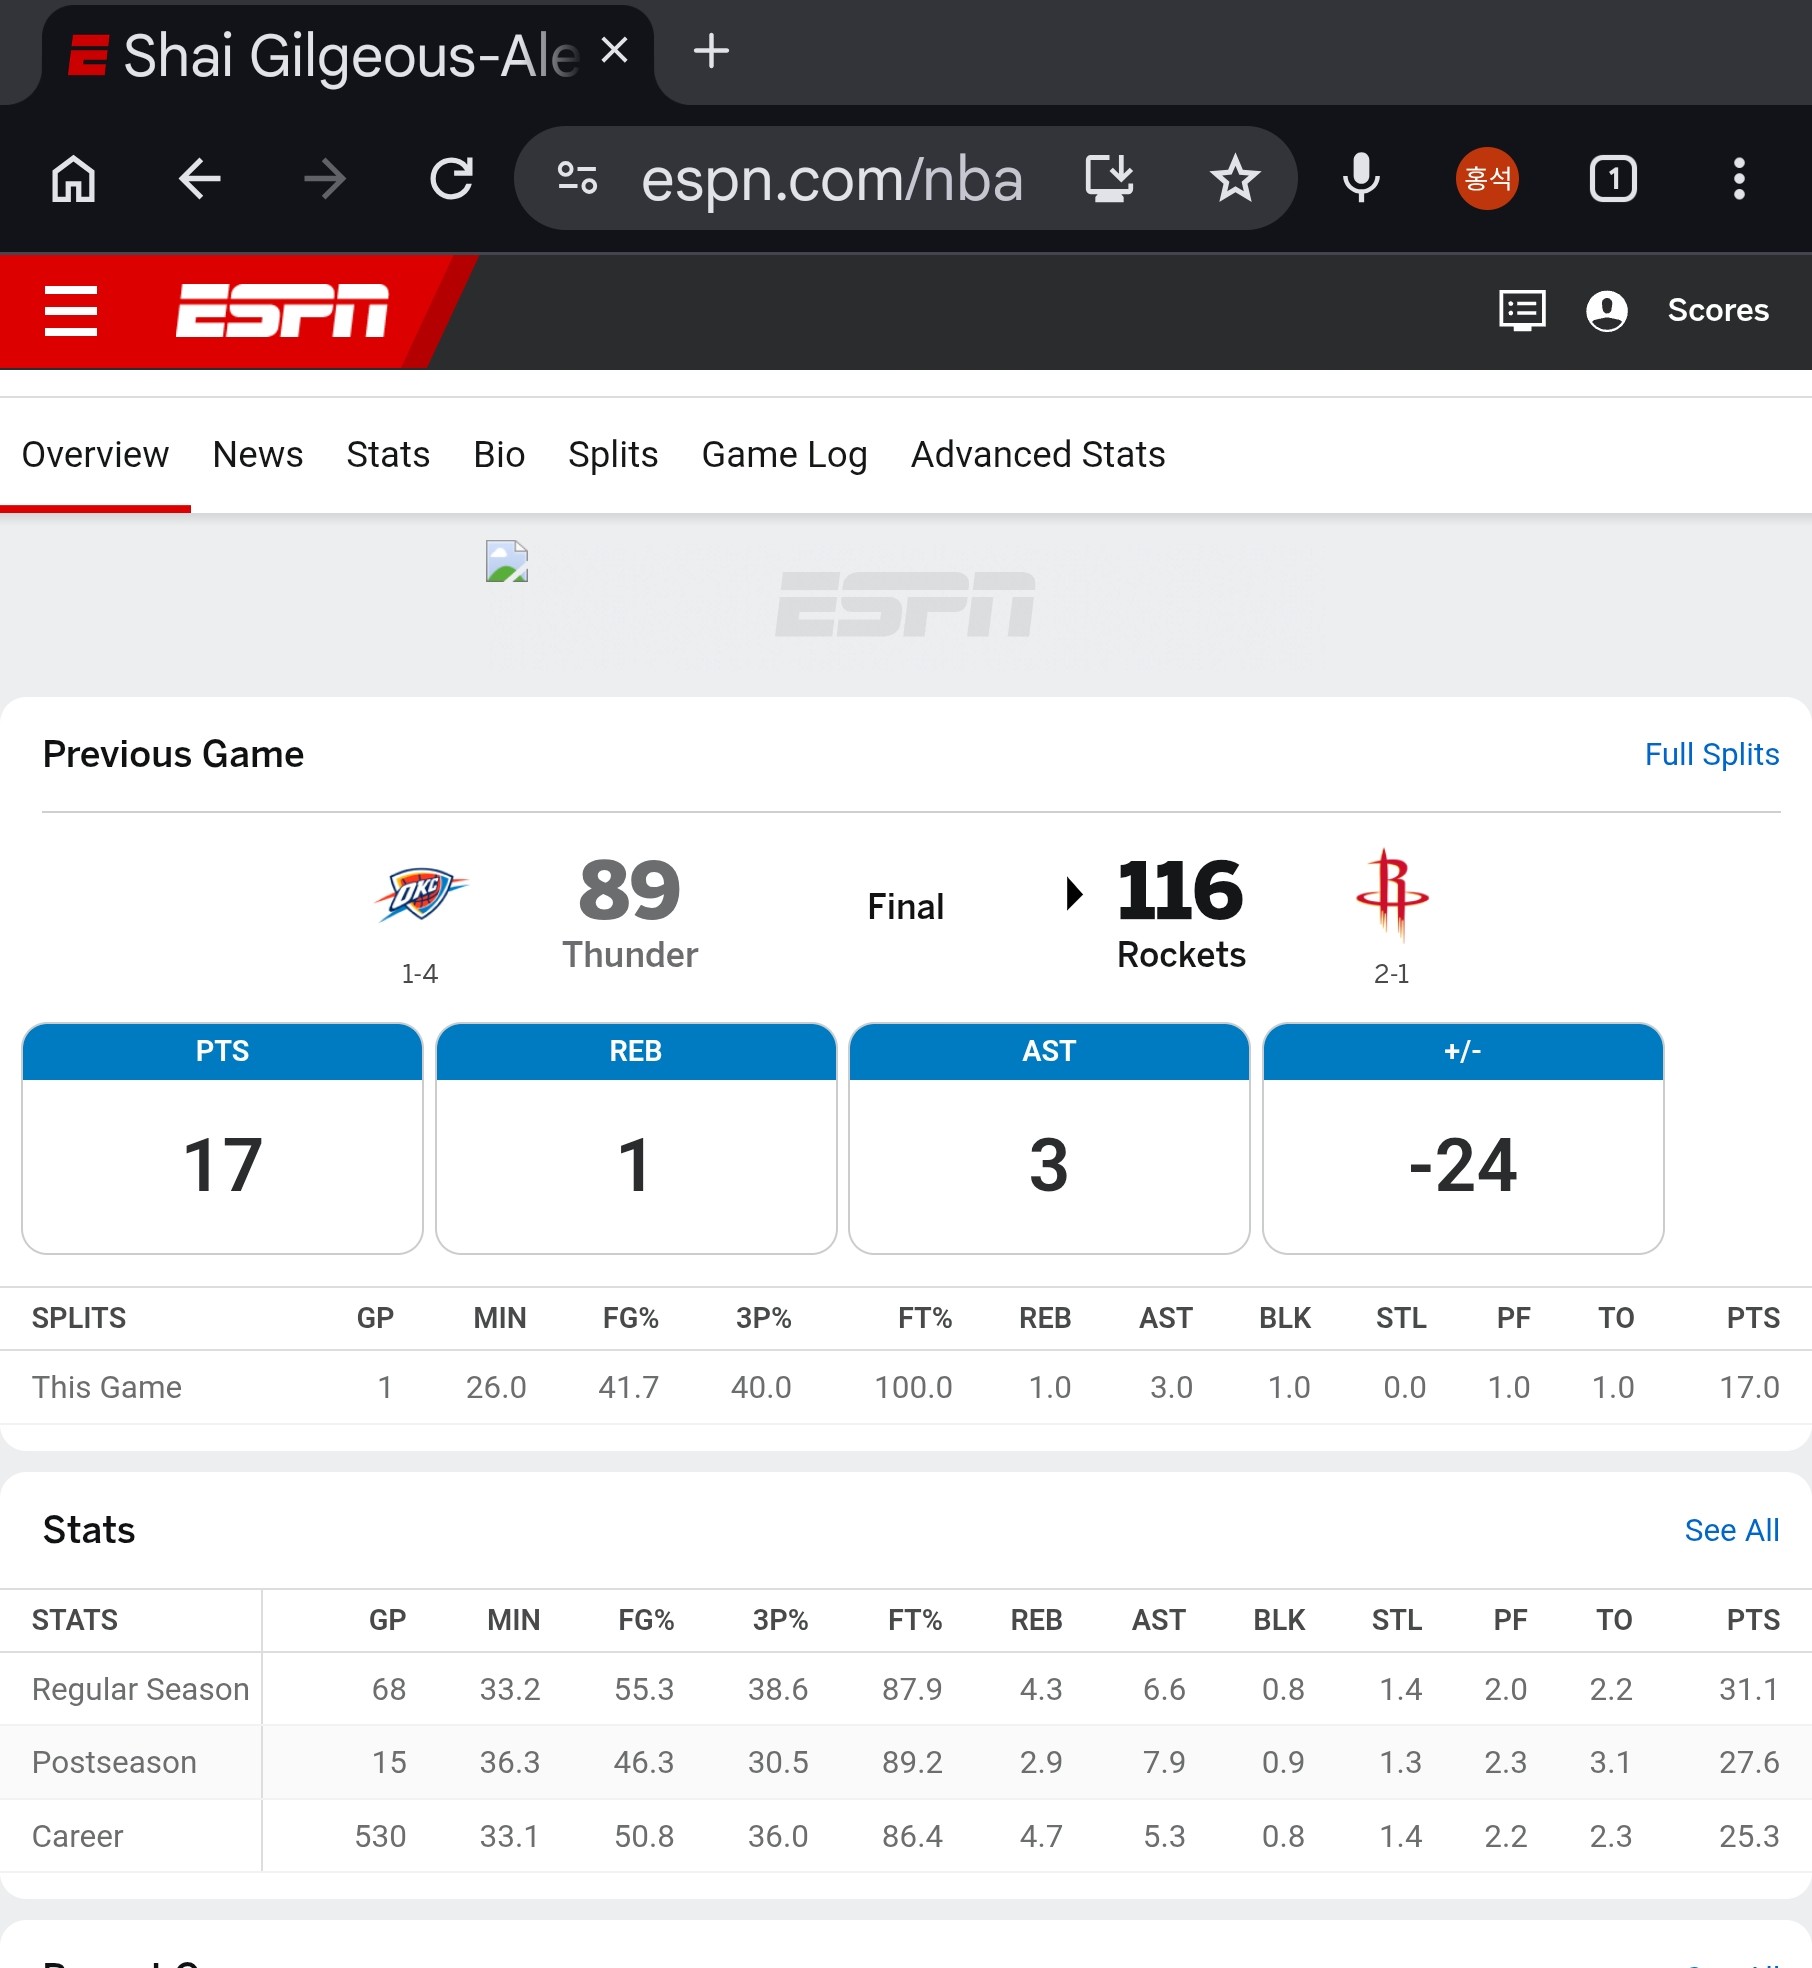
Task: Open the ESPN account profile icon
Action: [1607, 311]
